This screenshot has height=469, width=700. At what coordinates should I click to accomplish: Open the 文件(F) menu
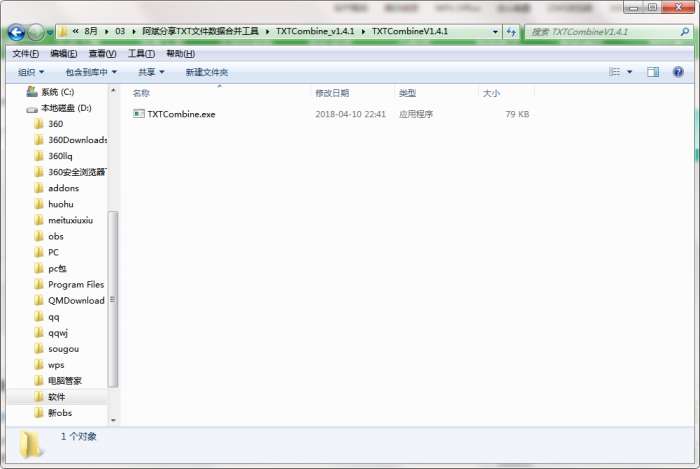[25, 54]
